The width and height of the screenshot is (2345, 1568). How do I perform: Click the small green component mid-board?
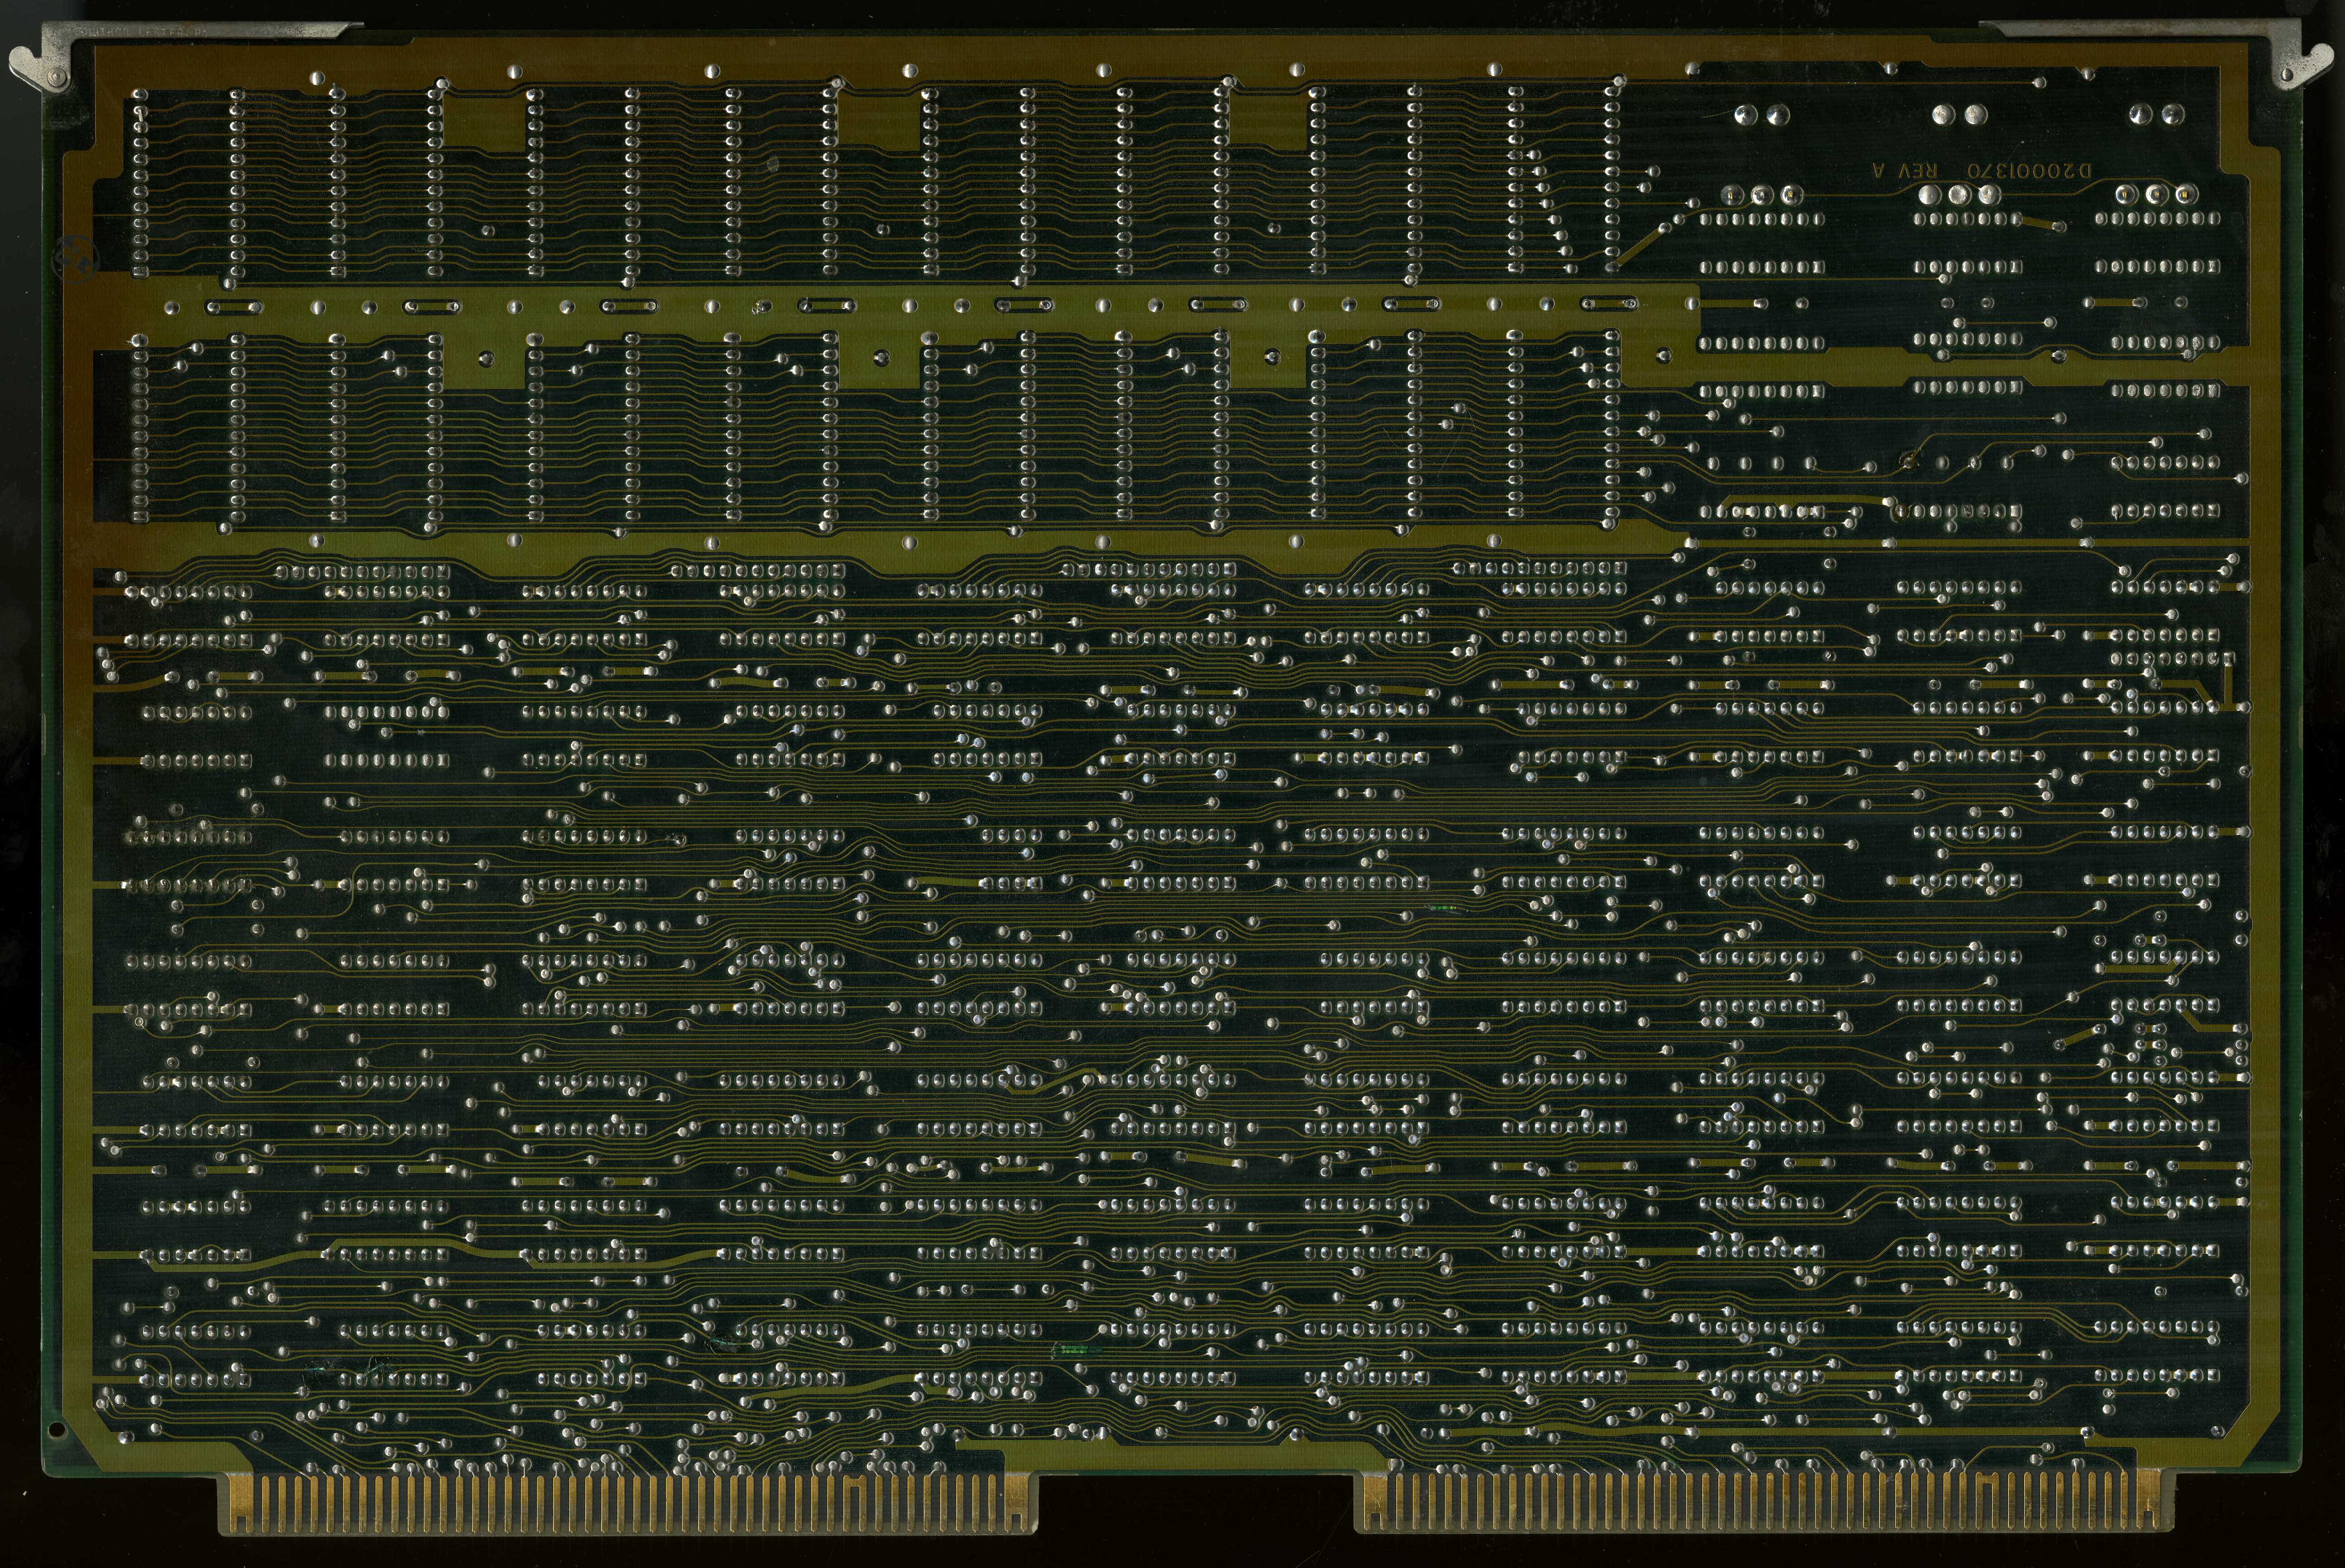[x=1444, y=909]
